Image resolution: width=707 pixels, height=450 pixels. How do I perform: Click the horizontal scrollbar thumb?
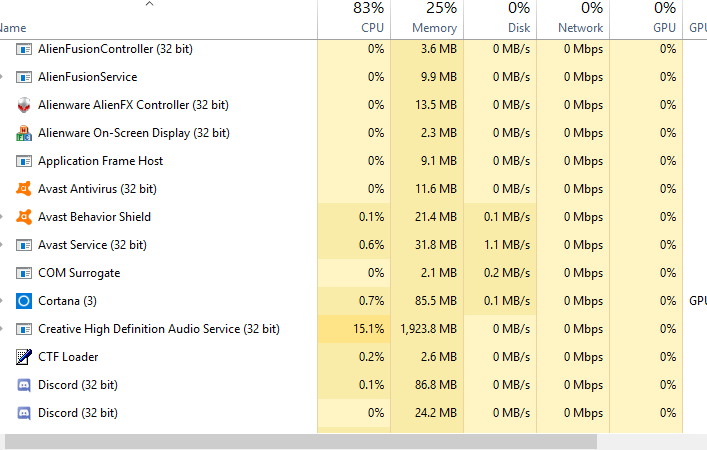click(x=301, y=441)
